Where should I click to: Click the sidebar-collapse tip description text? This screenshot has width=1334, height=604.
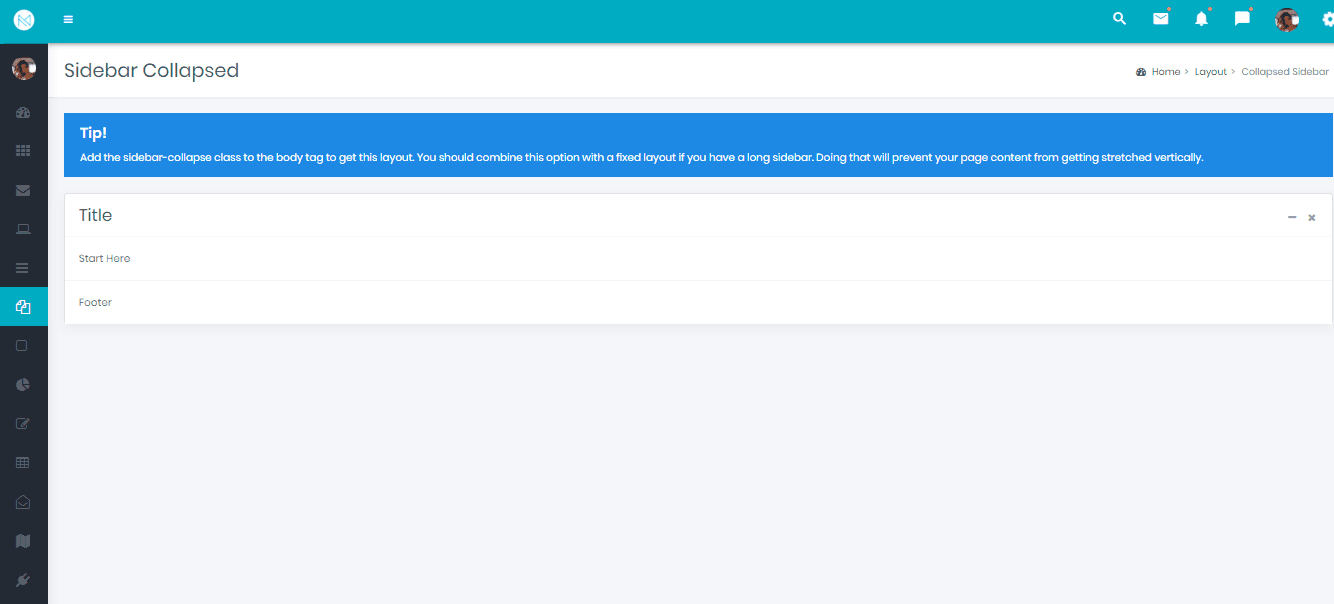click(641, 158)
